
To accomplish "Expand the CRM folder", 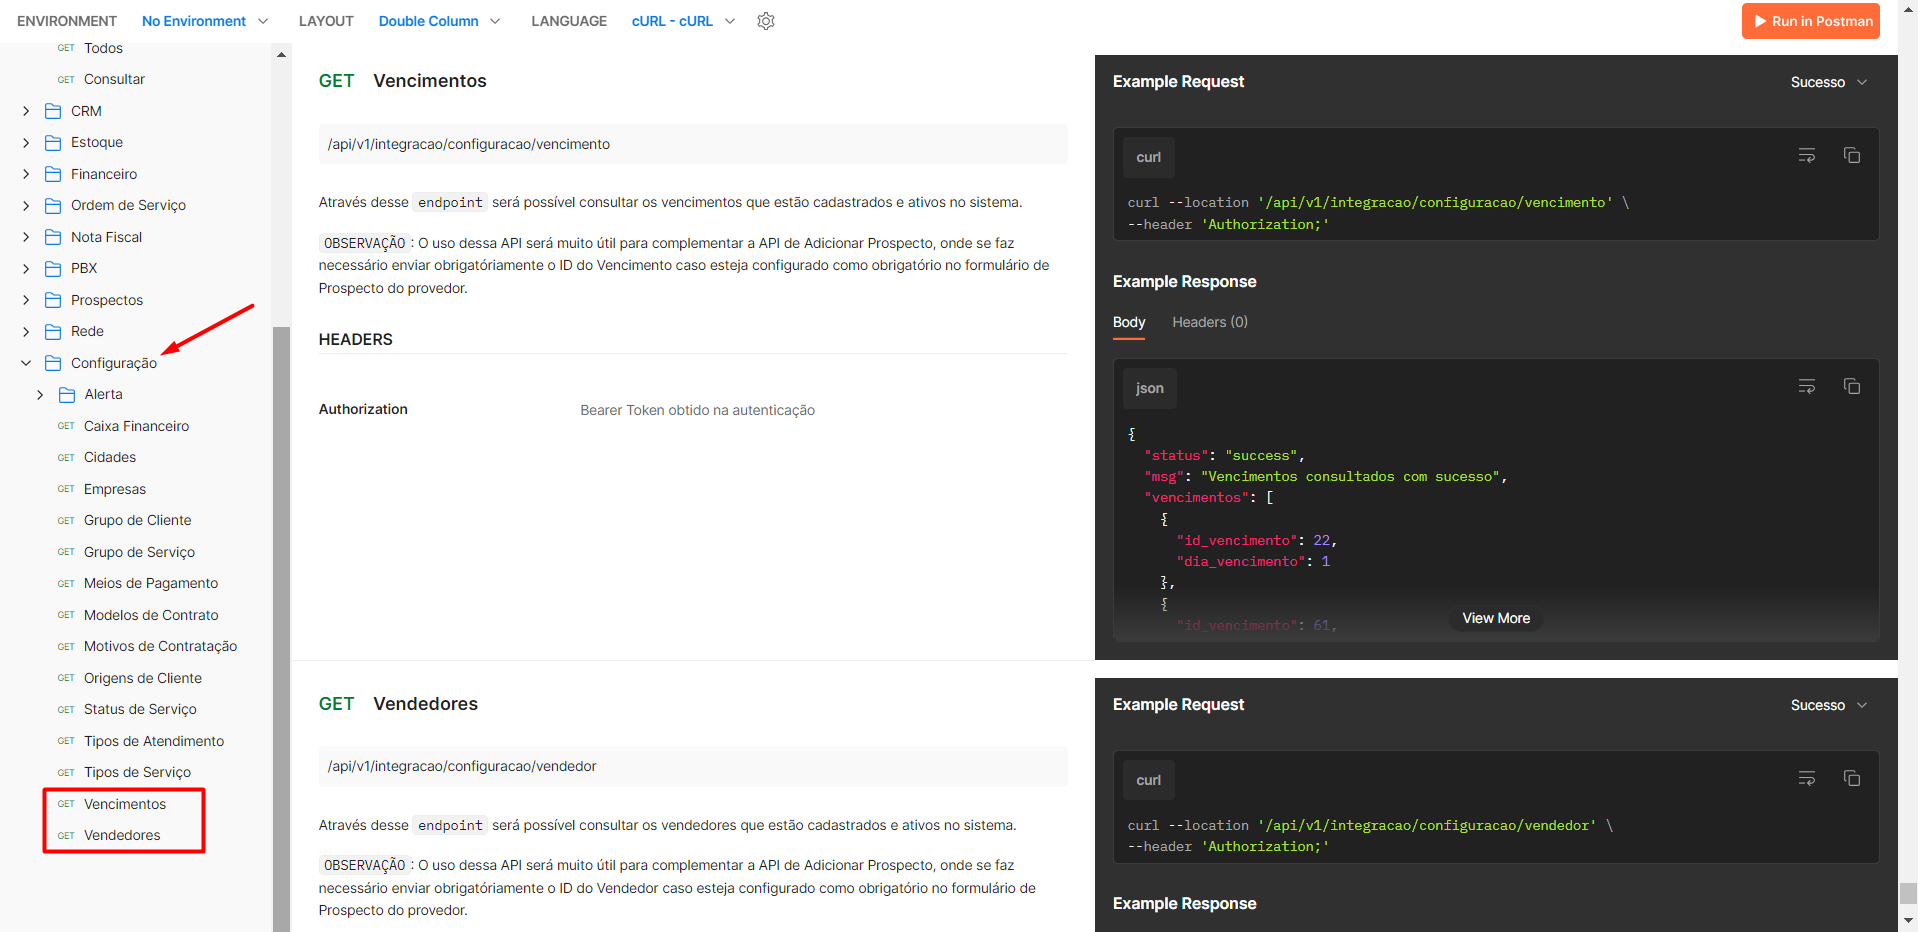I will (26, 111).
